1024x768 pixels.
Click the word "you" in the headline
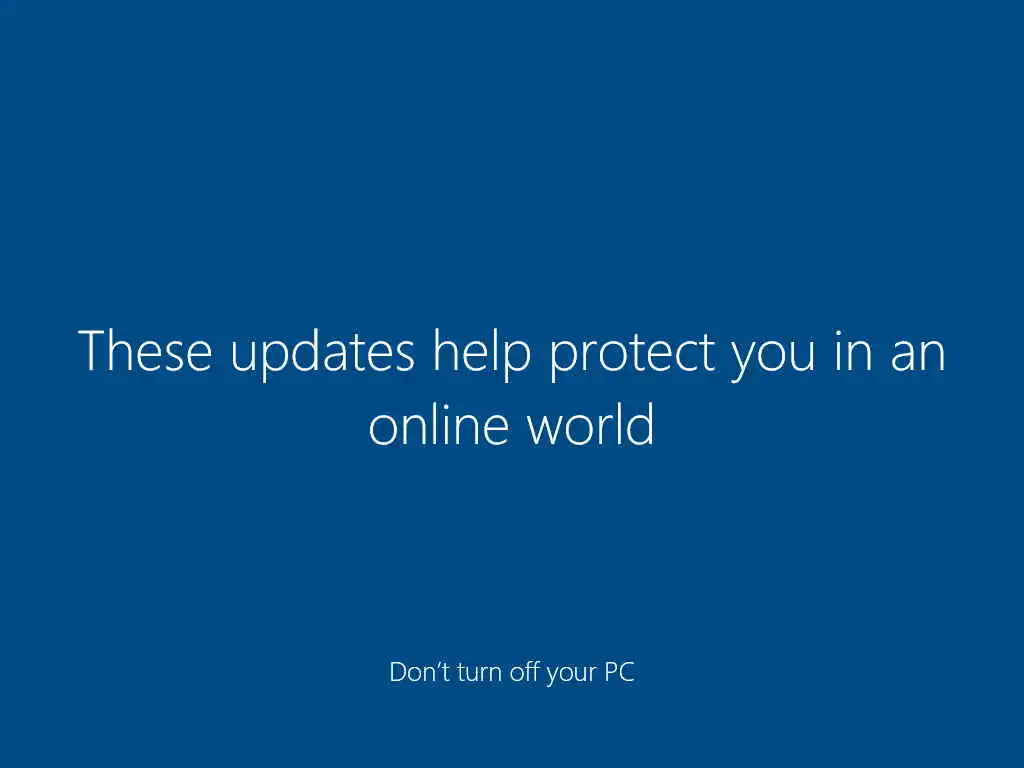773,361
